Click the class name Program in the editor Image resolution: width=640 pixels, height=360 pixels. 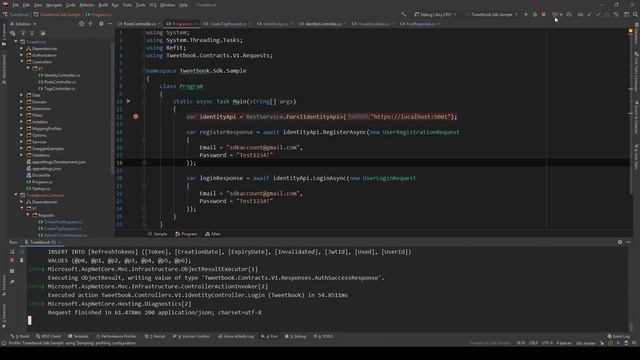[191, 86]
